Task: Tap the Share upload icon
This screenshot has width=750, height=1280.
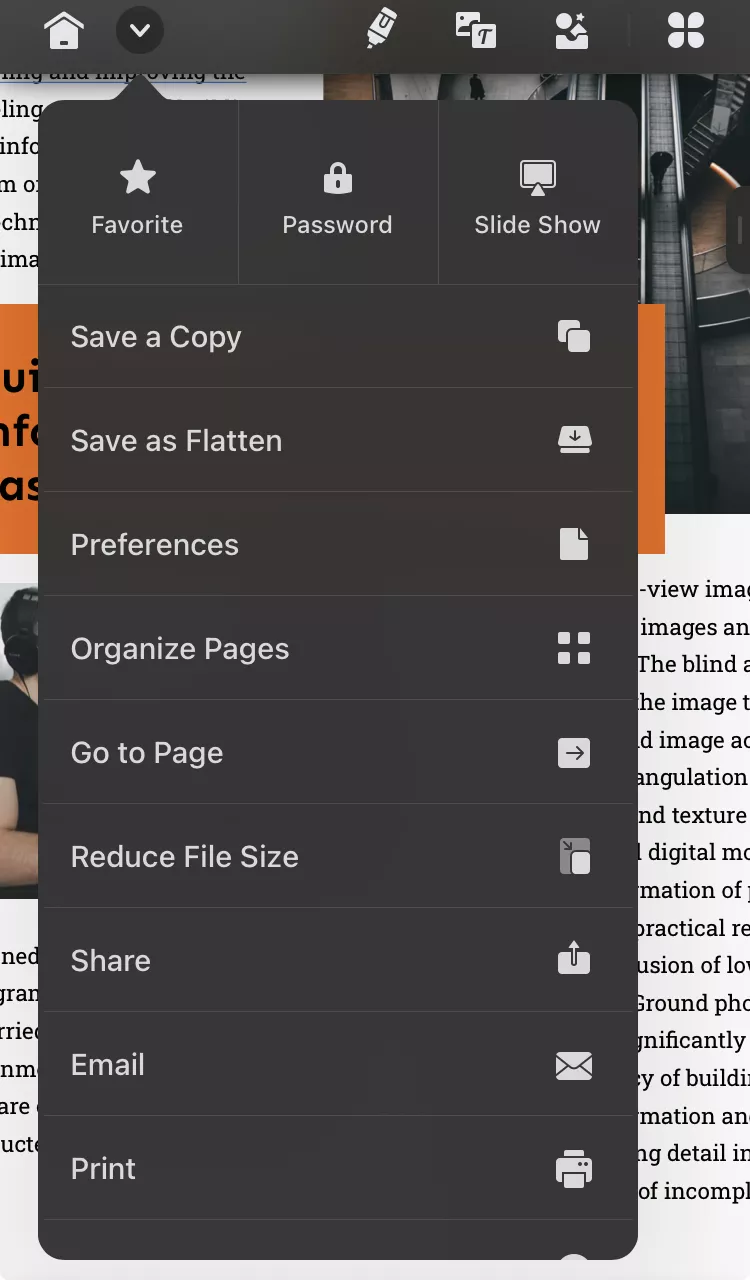Action: tap(574, 960)
